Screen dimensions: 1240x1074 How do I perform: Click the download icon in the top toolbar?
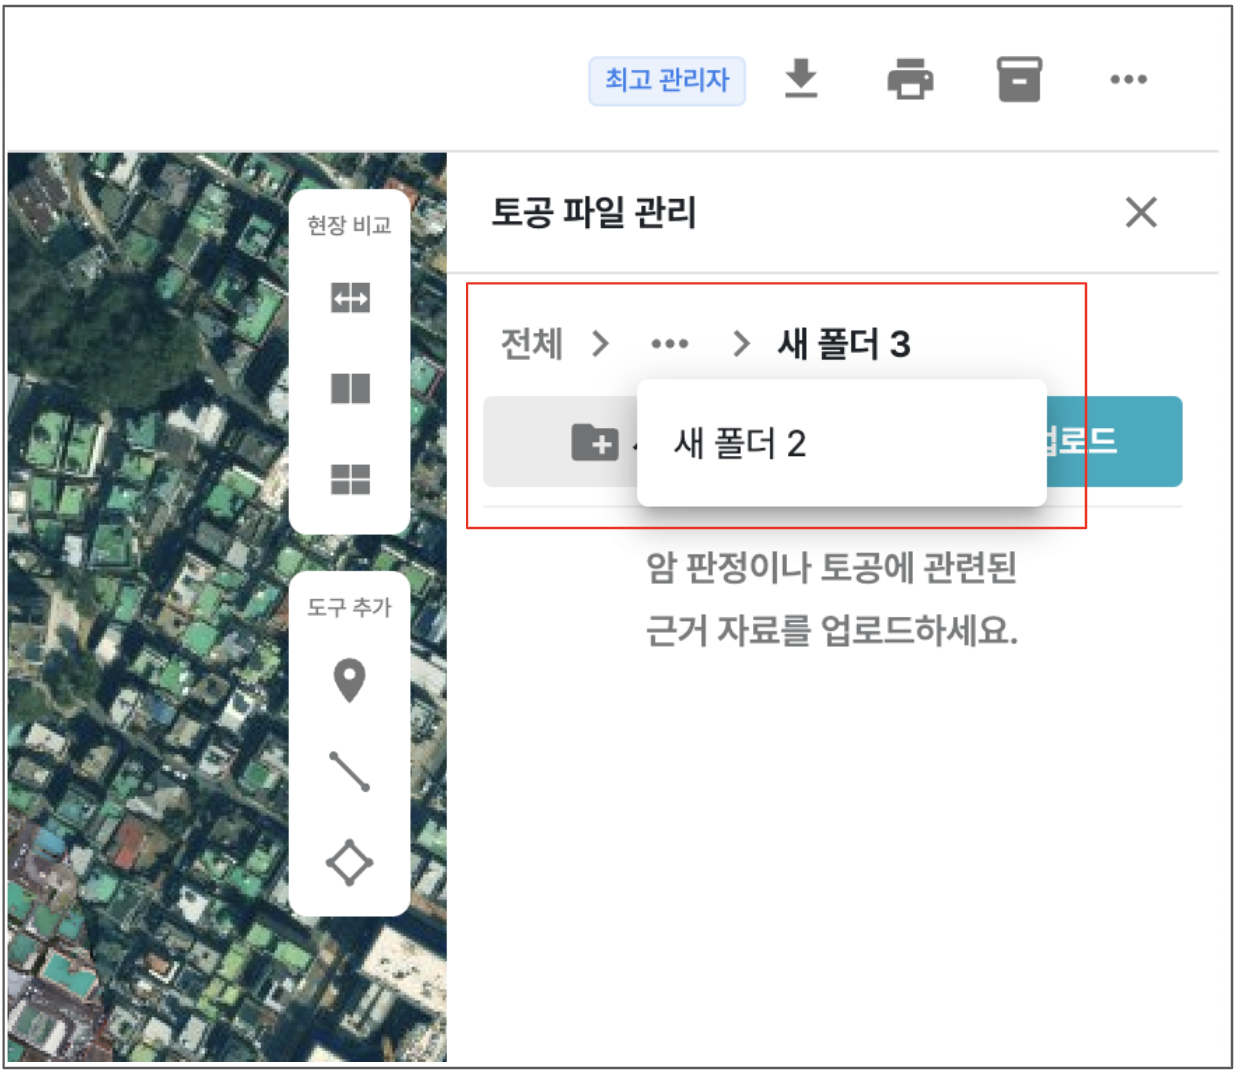point(800,79)
